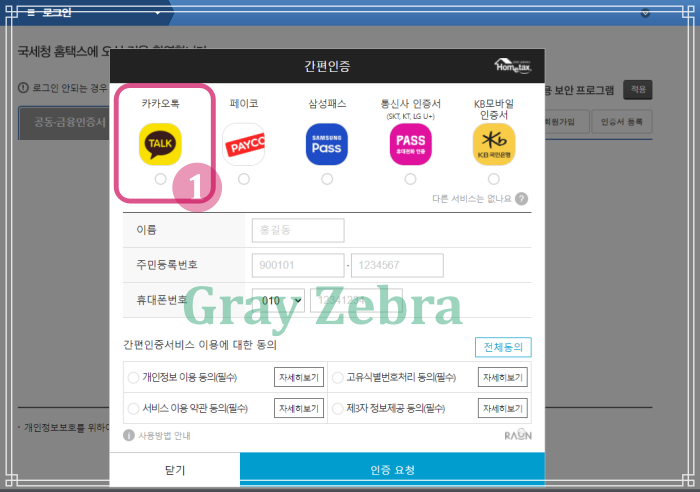Click the resident number second part field
Viewport: 700px width, 492px height.
(397, 265)
